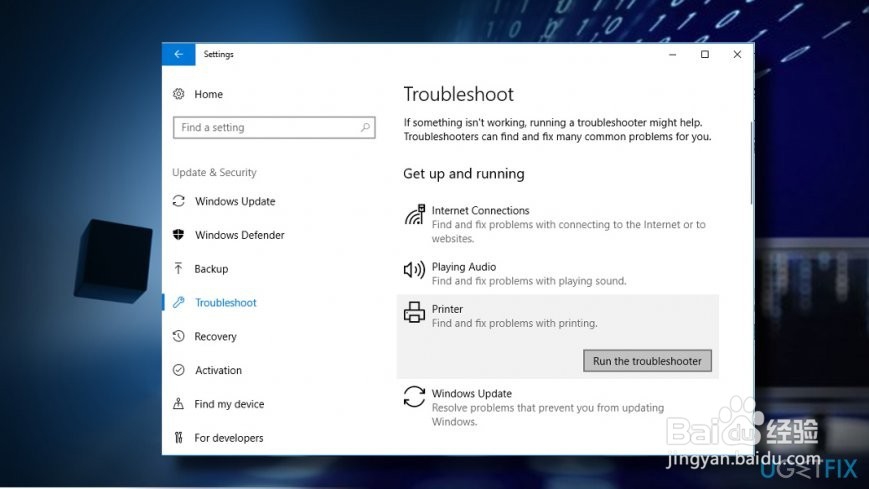Click the back arrow in Settings title bar

pyautogui.click(x=178, y=54)
